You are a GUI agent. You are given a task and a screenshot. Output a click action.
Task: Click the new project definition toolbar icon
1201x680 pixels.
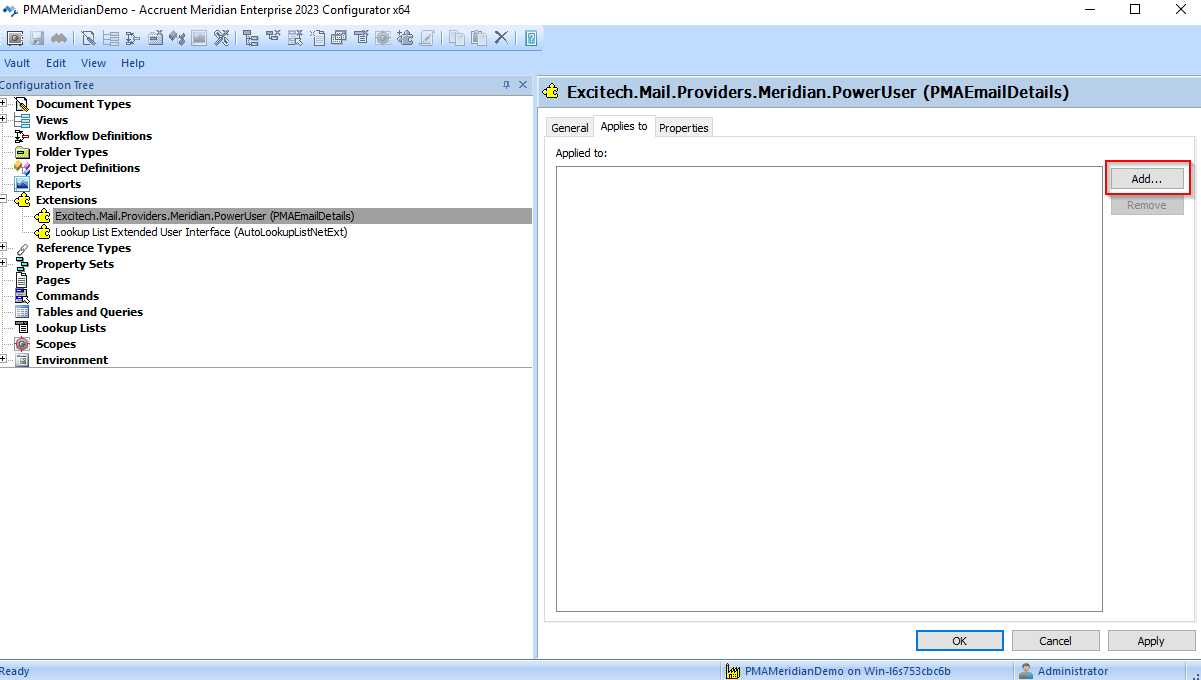point(177,38)
